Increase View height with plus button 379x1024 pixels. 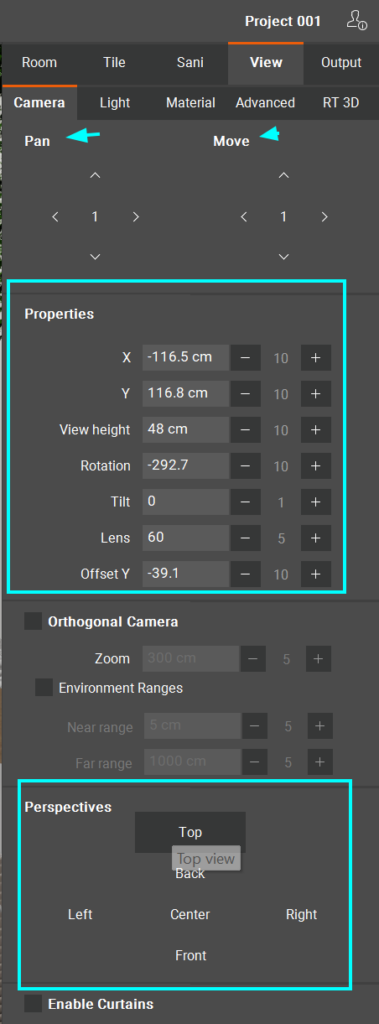[316, 430]
